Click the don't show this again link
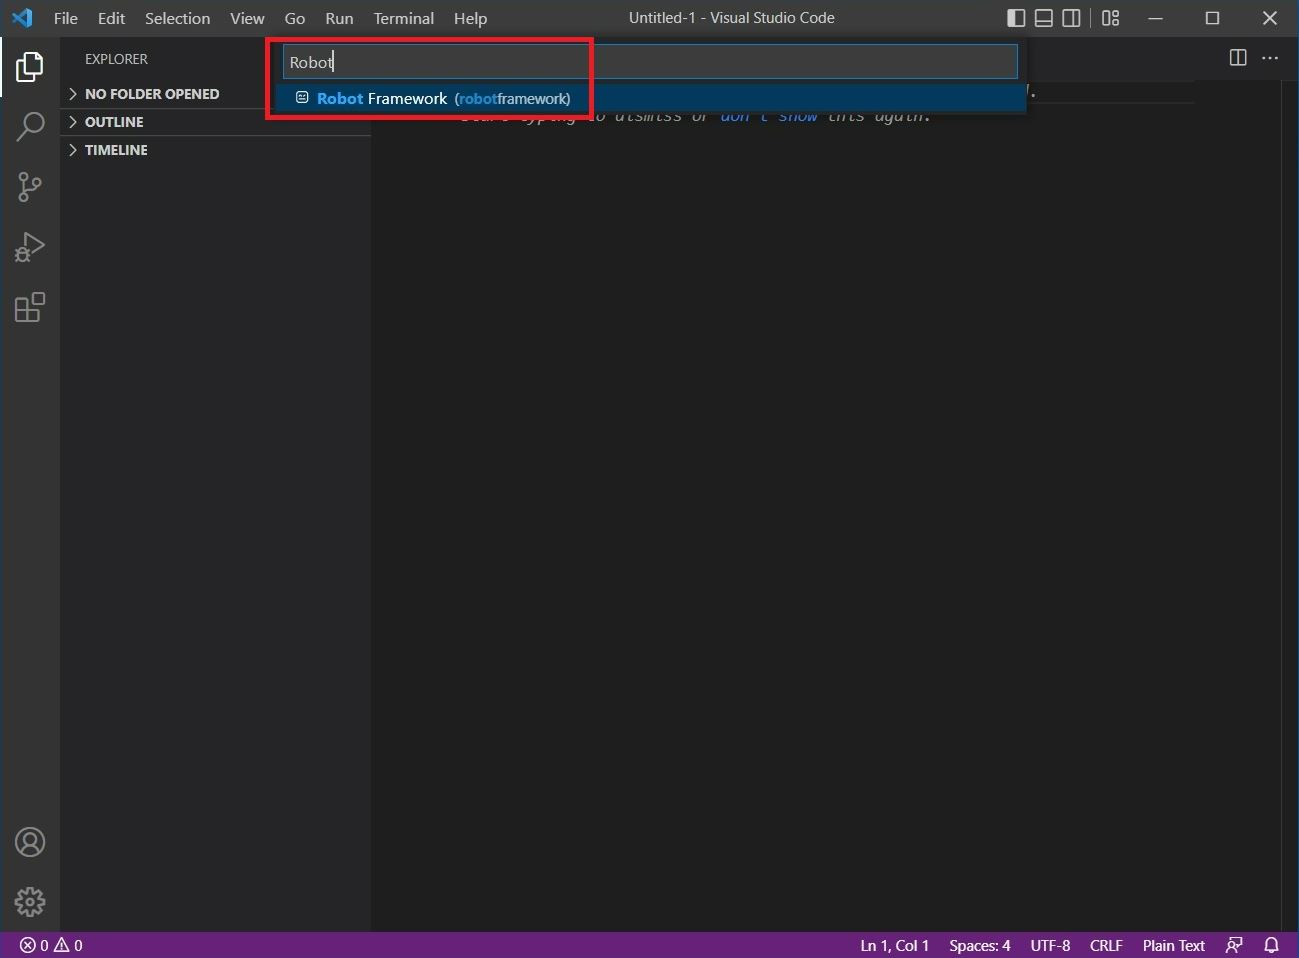The height and width of the screenshot is (958, 1299). tap(768, 116)
